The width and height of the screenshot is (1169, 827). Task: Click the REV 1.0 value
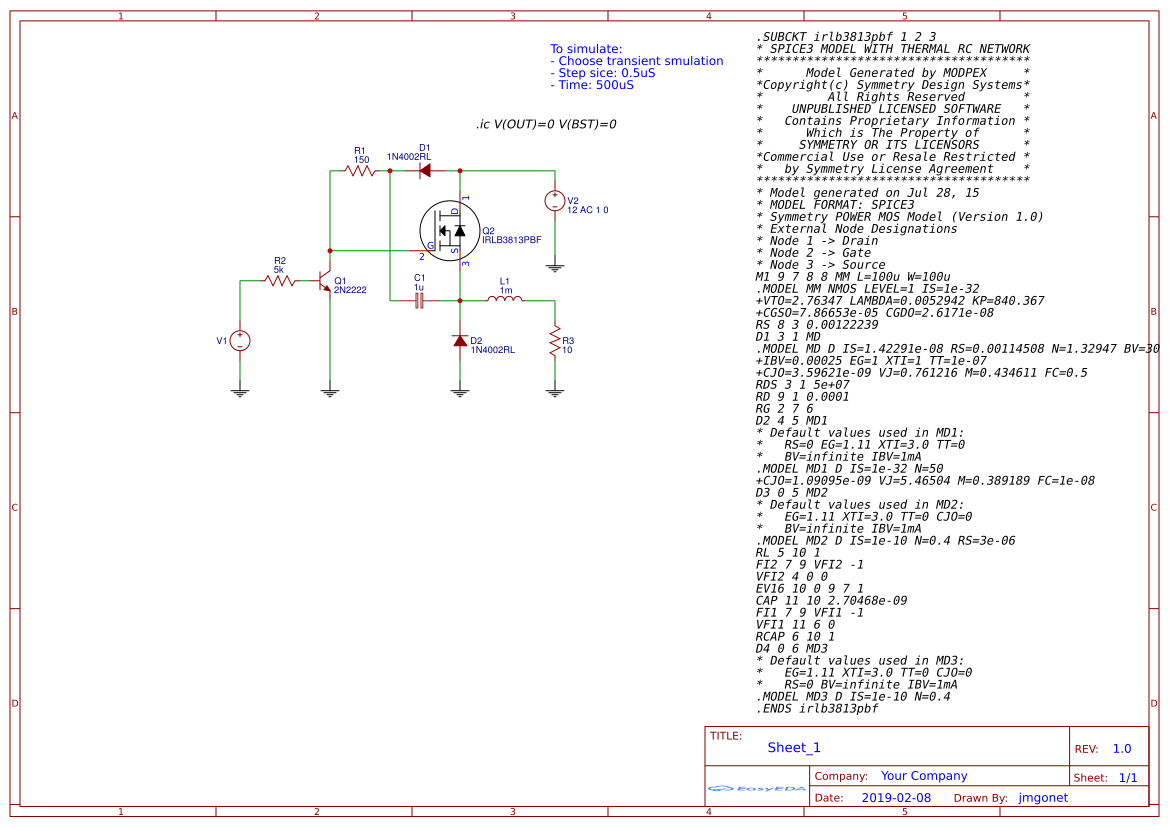[x=1122, y=747]
